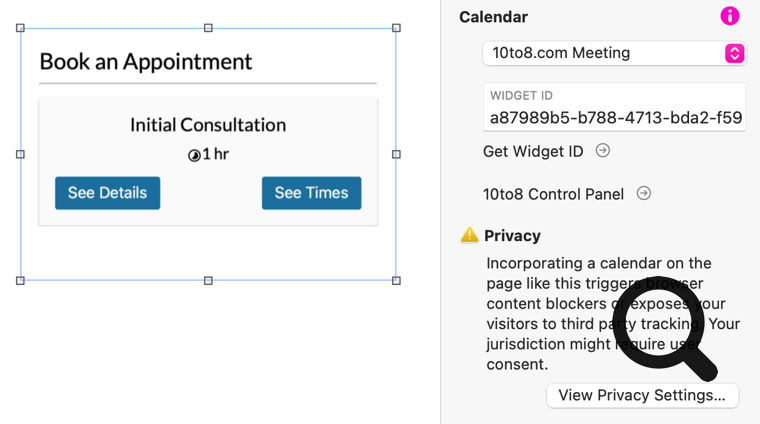The width and height of the screenshot is (760, 424).
Task: Click the bottom-center selection handle of the widget
Action: pos(208,281)
